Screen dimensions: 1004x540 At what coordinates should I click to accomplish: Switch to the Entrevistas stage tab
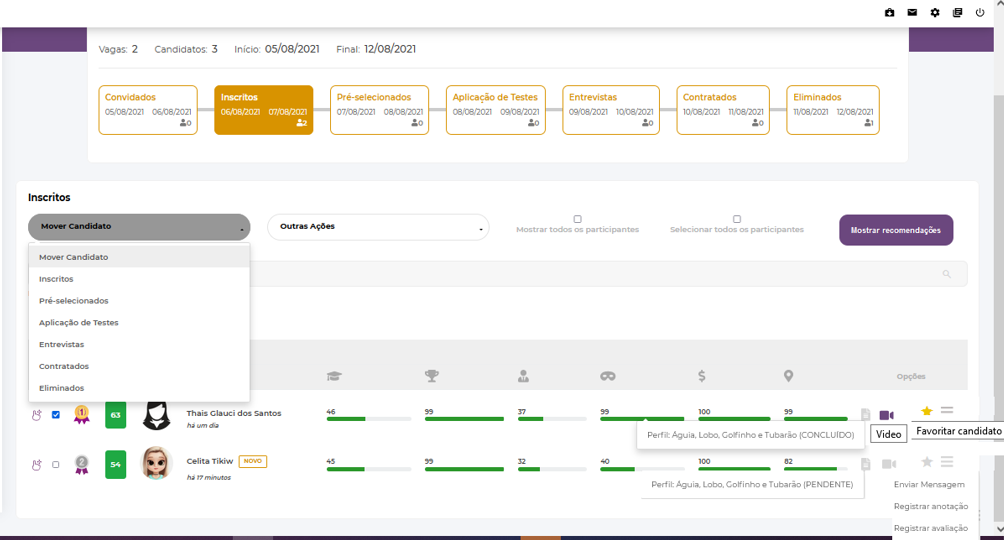coord(610,110)
